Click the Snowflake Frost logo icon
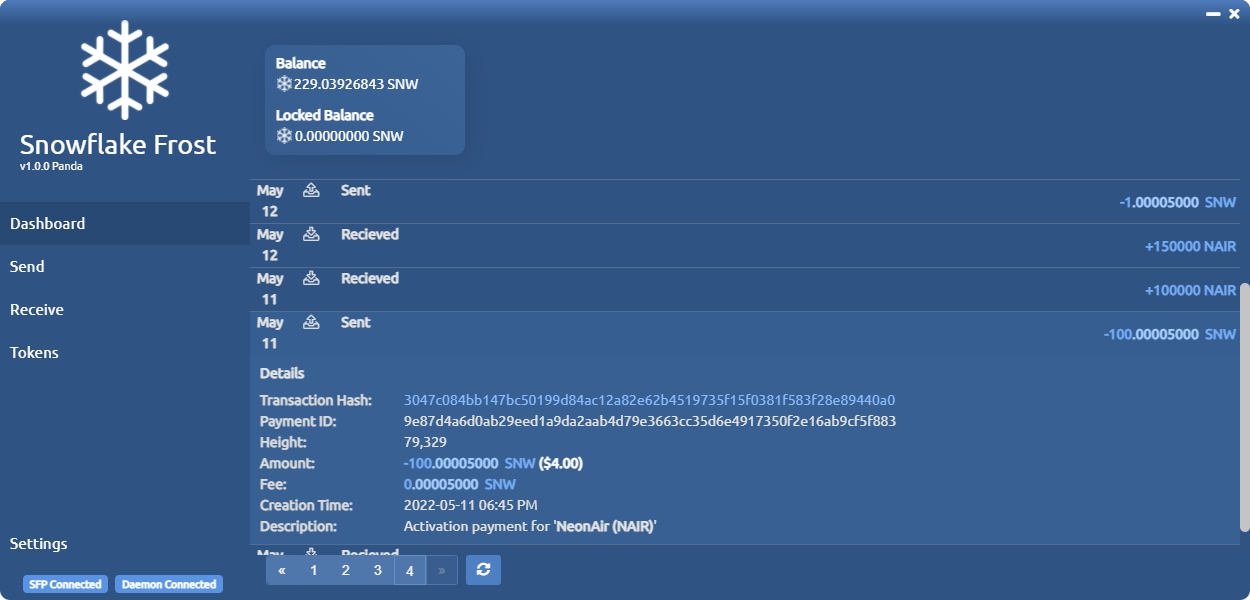This screenshot has height=600, width=1250. [x=125, y=70]
